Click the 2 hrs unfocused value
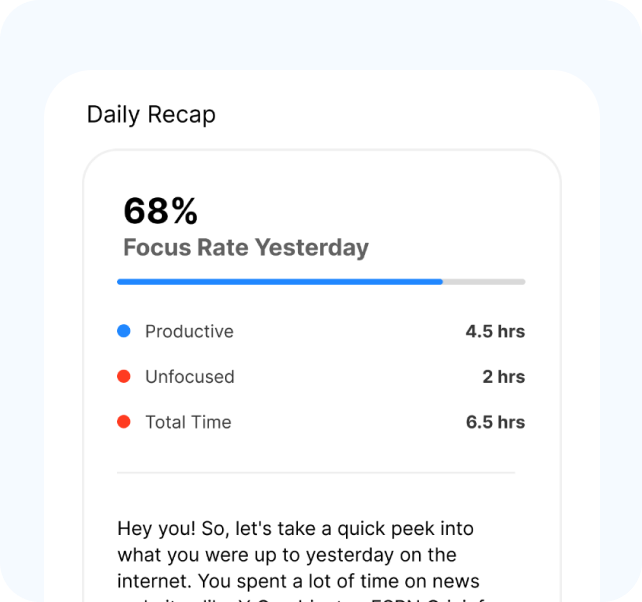This screenshot has height=602, width=642. pos(503,377)
